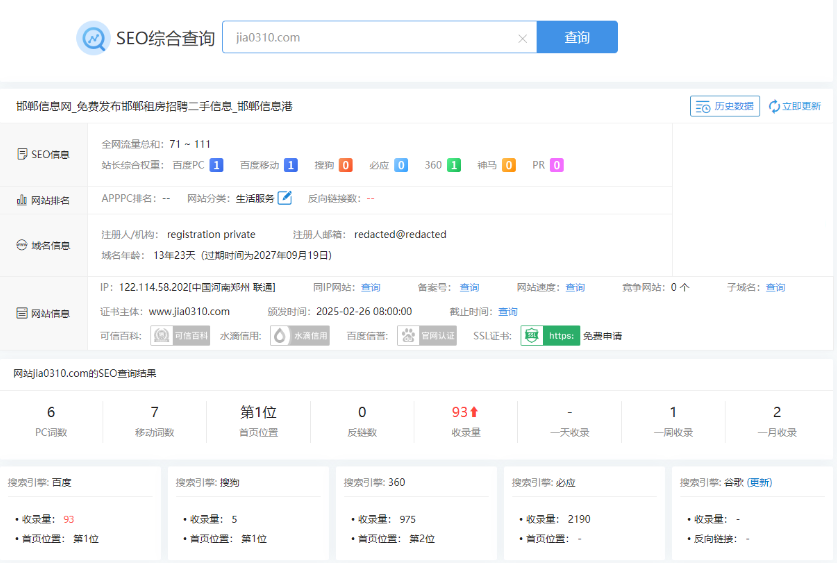
Task: Click the 水滴信用 badge
Action: pyautogui.click(x=300, y=336)
